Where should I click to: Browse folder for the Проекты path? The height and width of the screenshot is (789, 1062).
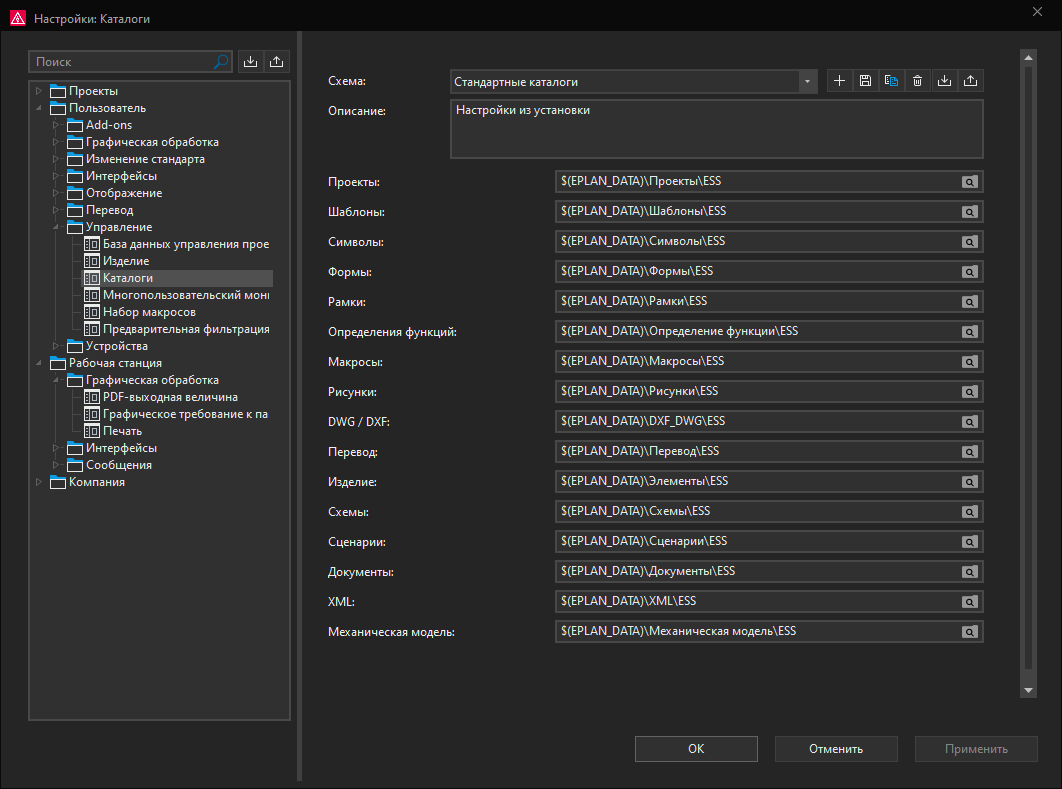[x=970, y=182]
